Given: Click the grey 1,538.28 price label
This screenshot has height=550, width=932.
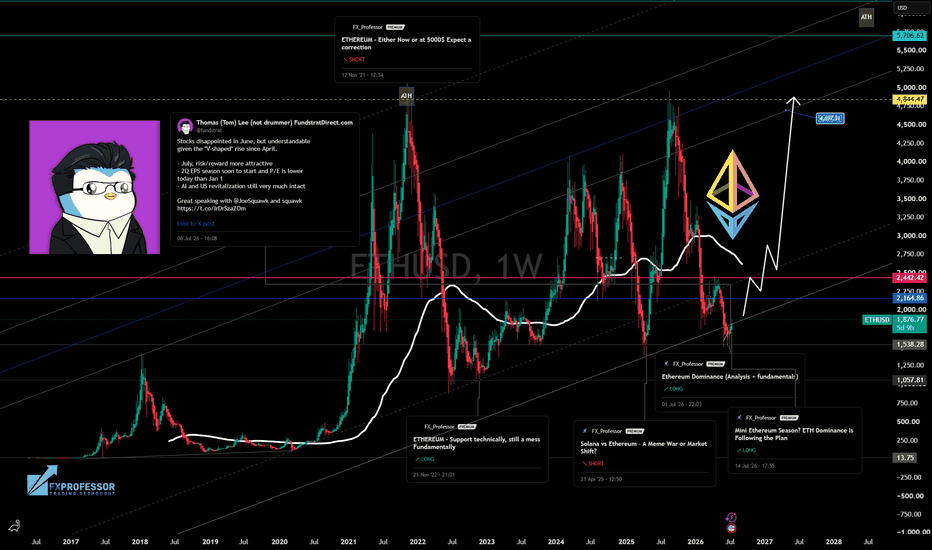Looking at the screenshot, I should [909, 344].
